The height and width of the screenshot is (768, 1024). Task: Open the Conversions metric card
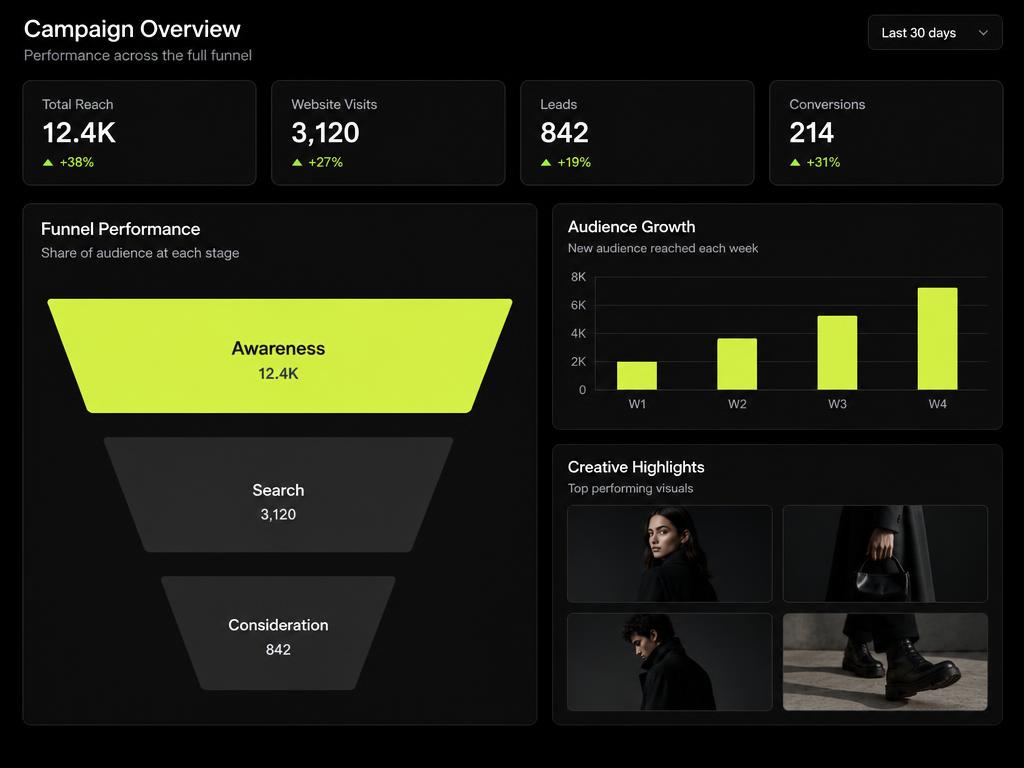[x=886, y=133]
